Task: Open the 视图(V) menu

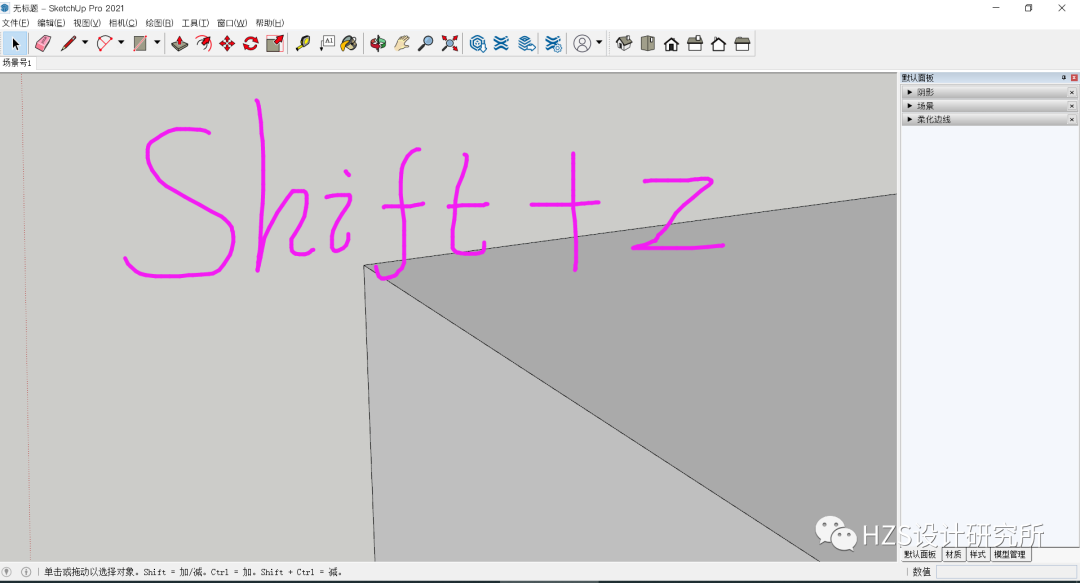Action: pos(87,23)
